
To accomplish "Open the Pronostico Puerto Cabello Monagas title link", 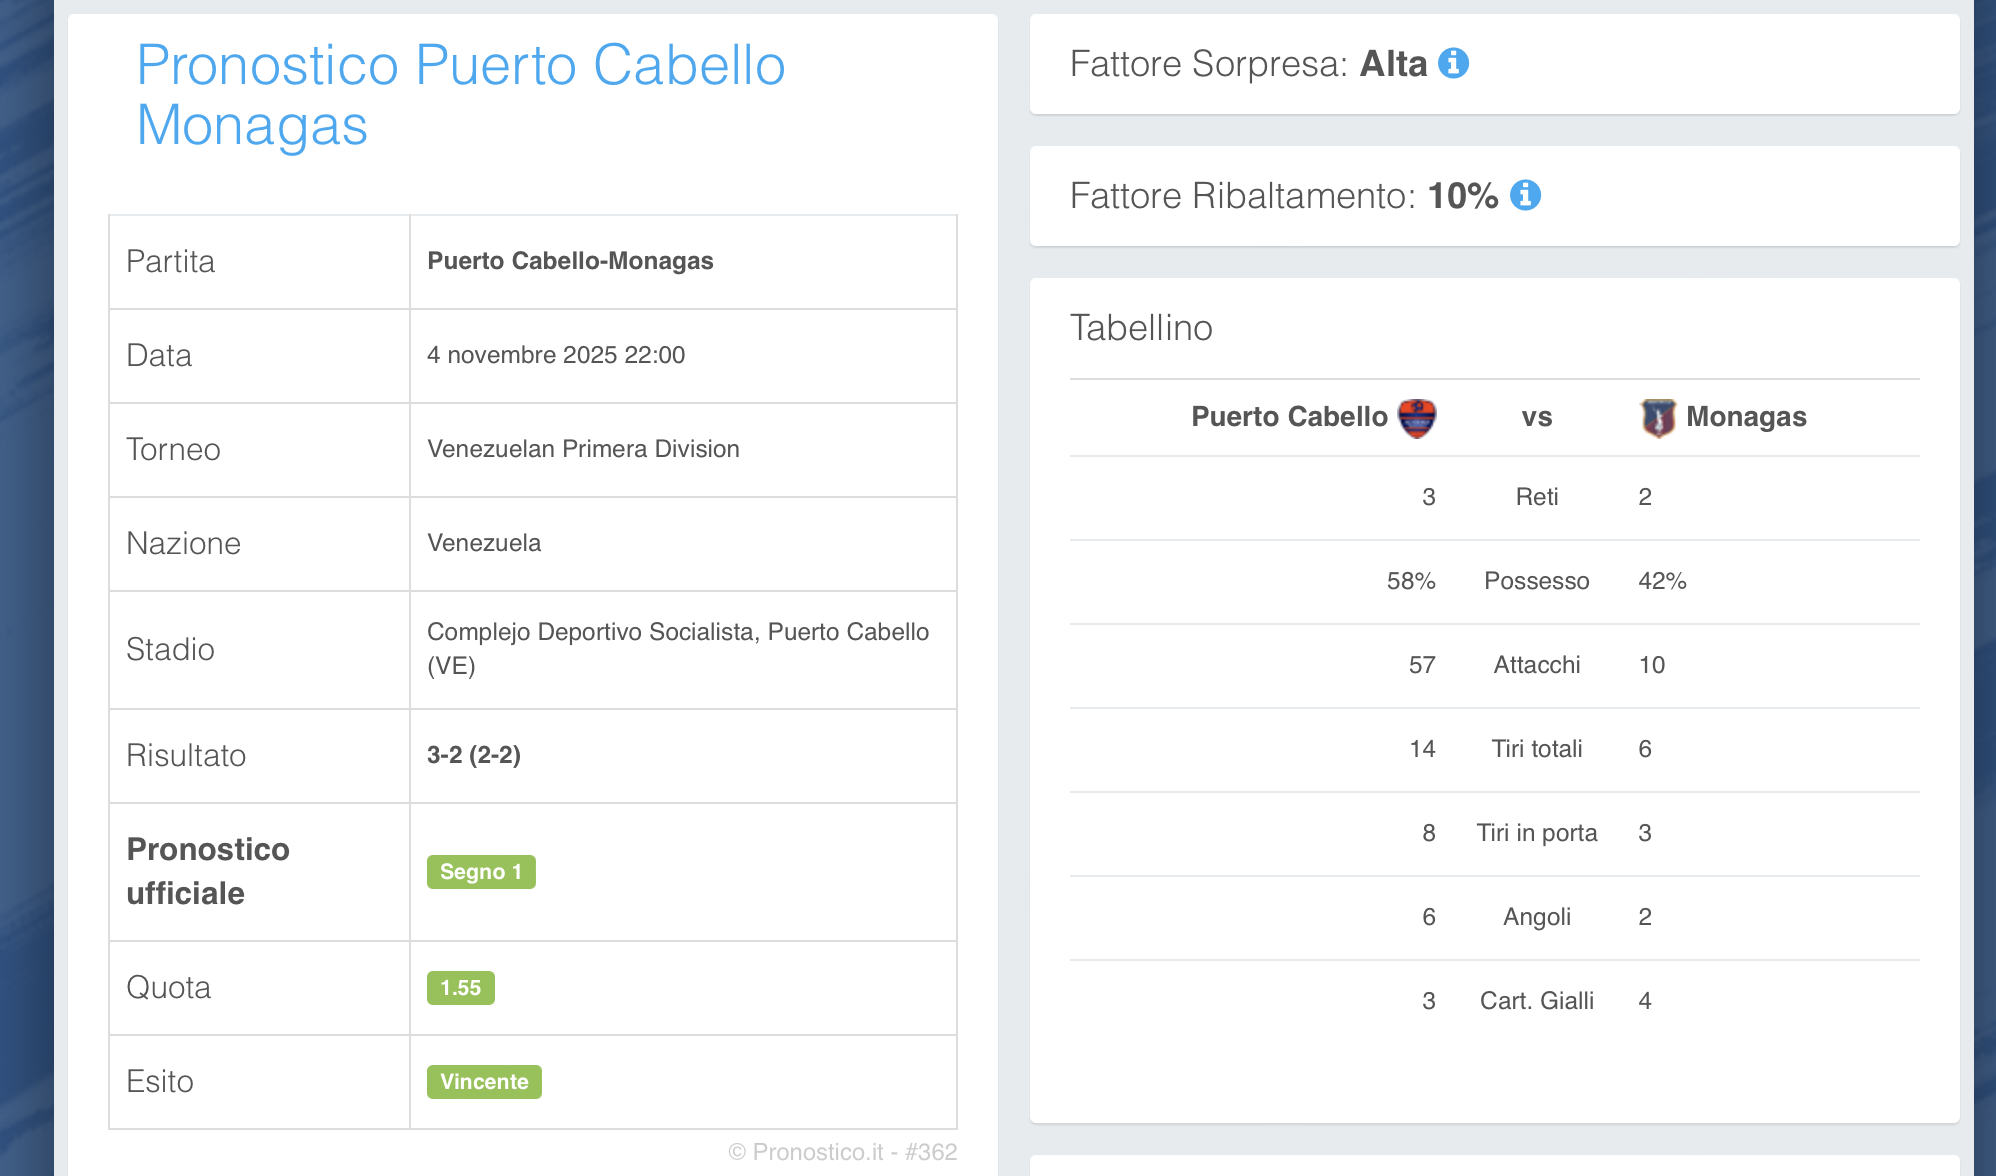I will [x=460, y=95].
